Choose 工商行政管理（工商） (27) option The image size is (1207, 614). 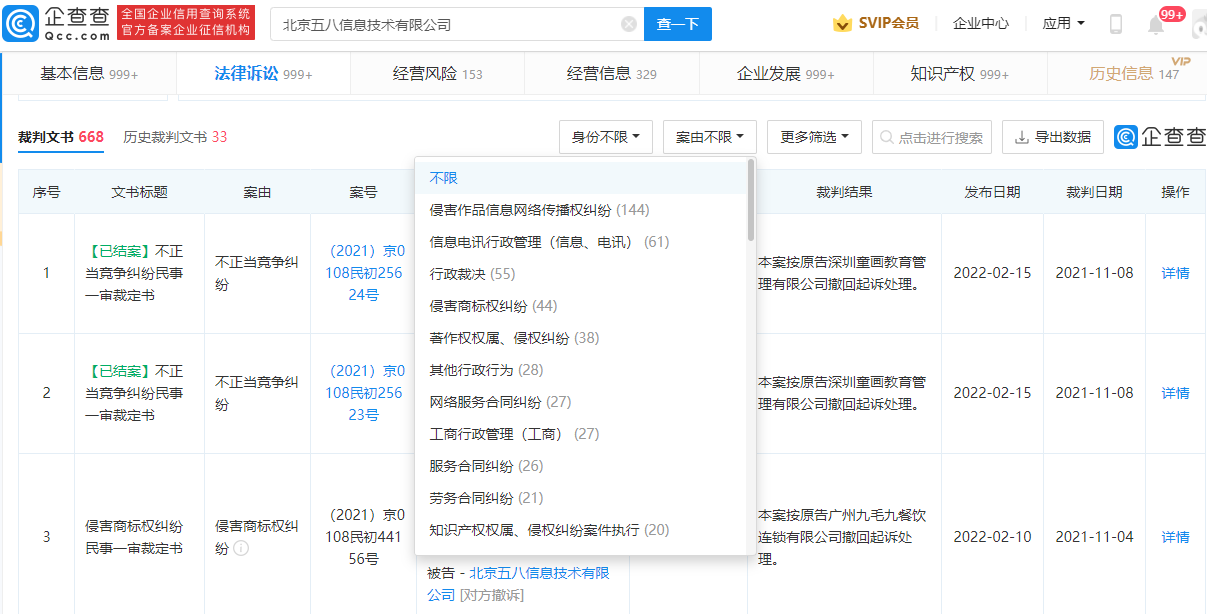pyautogui.click(x=581, y=434)
